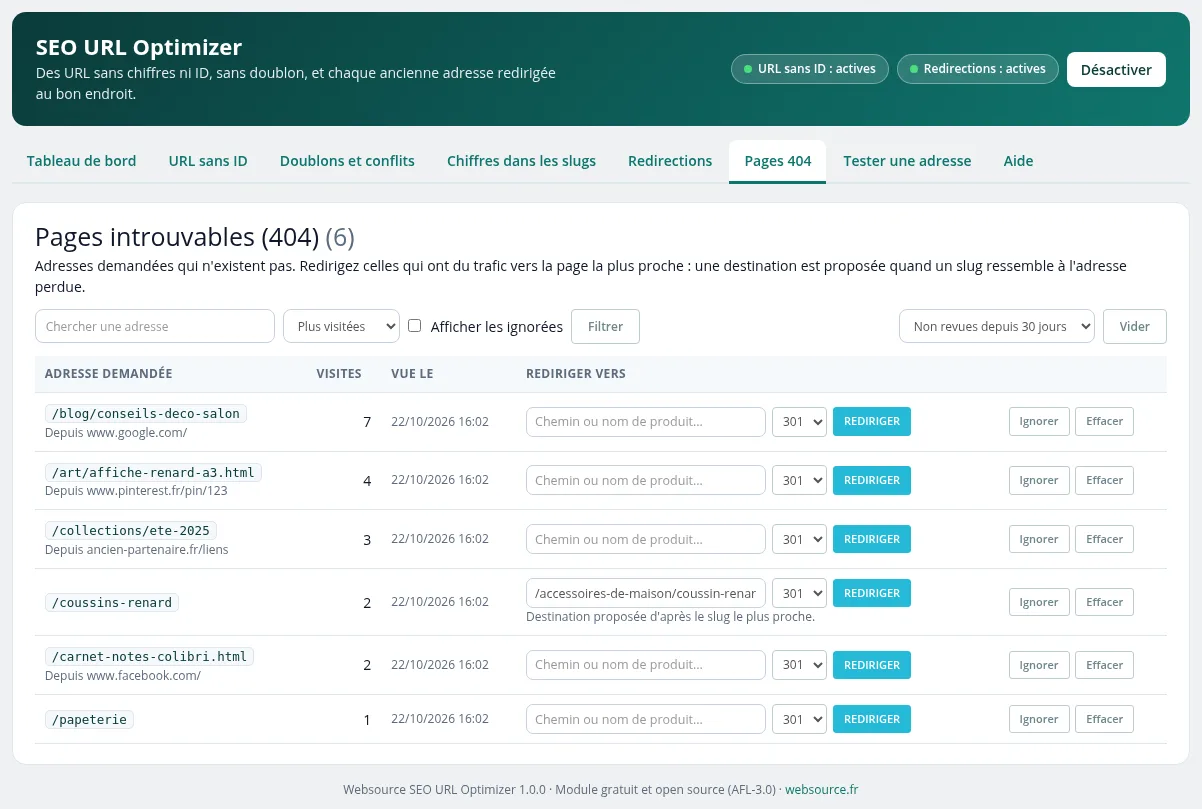Switch to the 'Tableau de bord' tab

click(81, 161)
